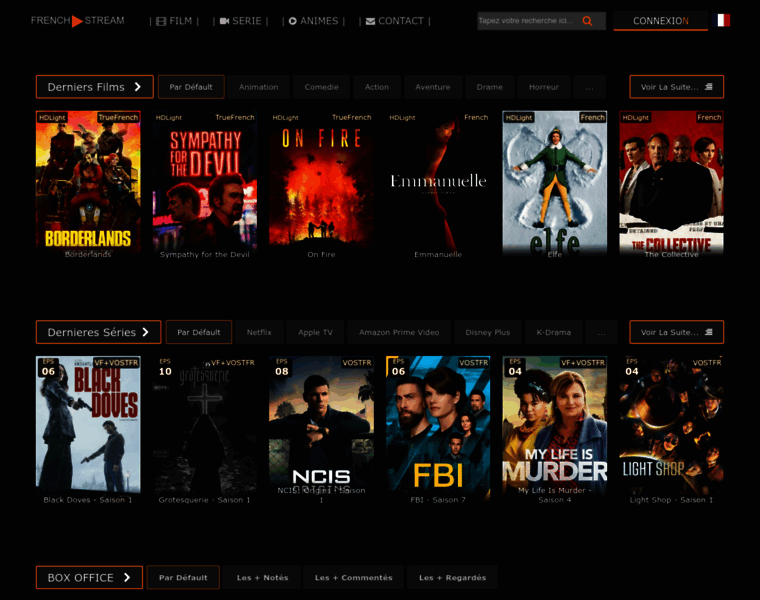Open Sympathy for the Devil poster

coord(205,182)
